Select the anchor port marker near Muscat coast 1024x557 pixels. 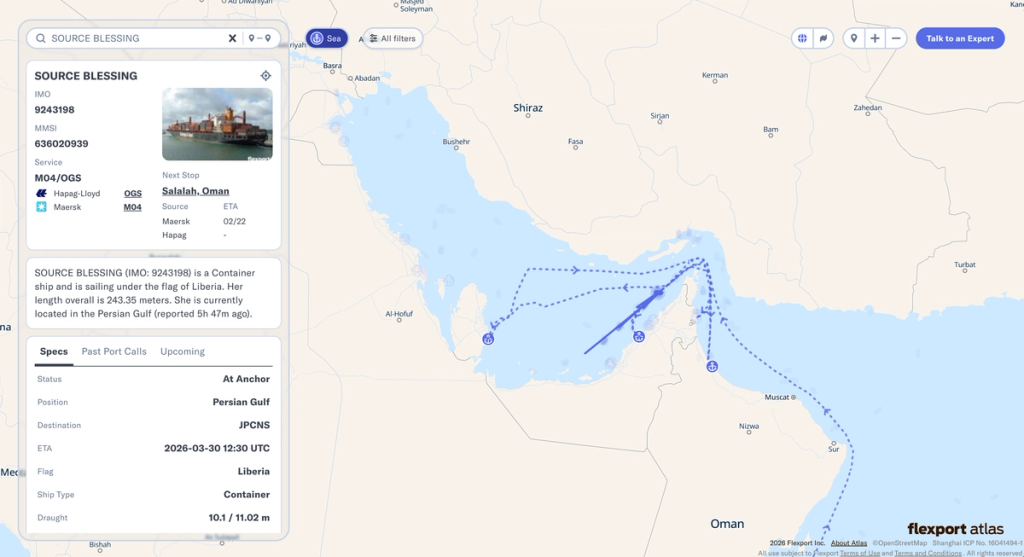tap(712, 366)
